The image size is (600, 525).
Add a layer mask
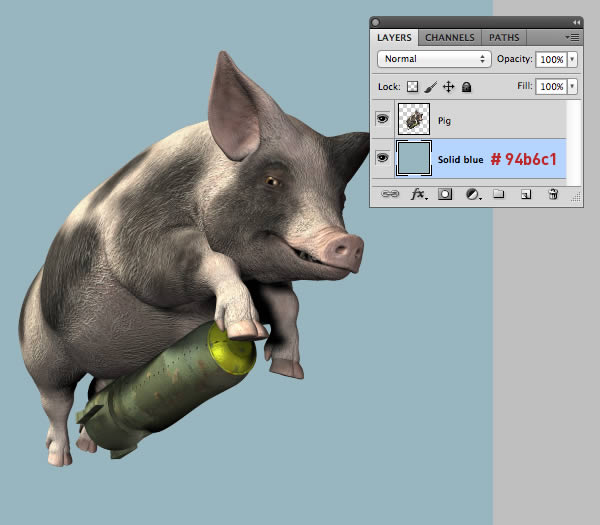coord(445,194)
